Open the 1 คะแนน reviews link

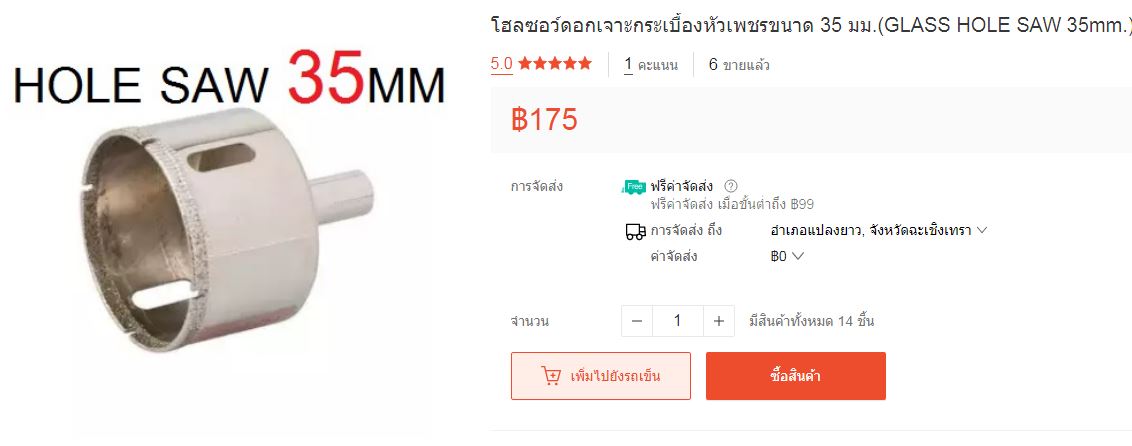651,65
